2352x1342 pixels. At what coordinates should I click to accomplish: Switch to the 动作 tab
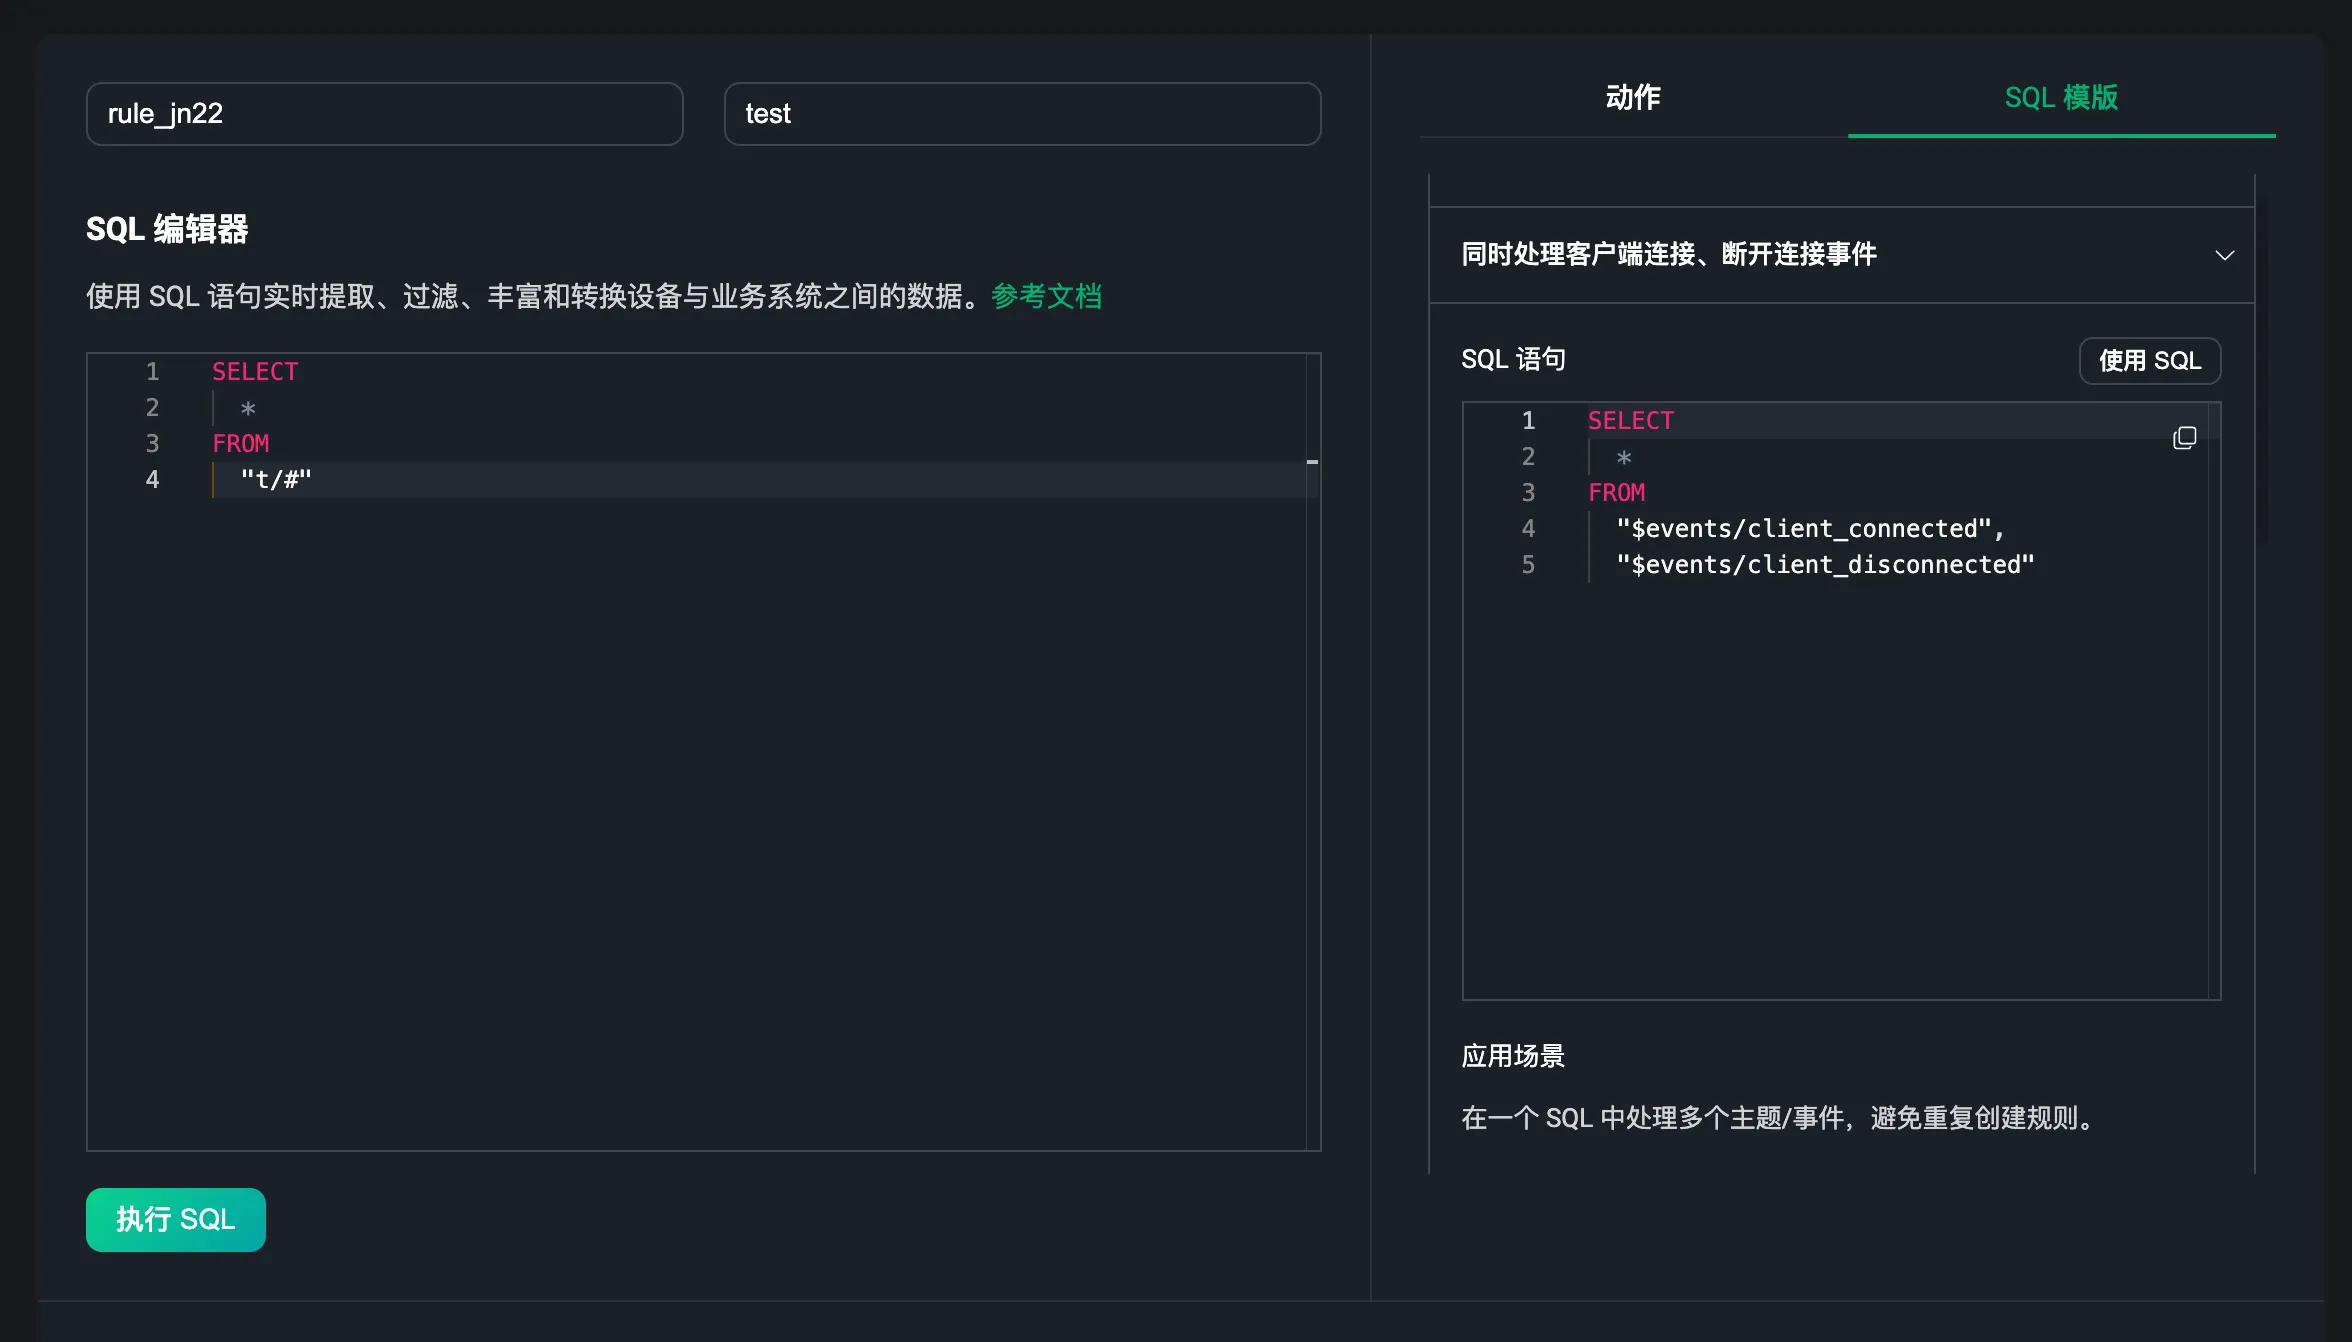point(1633,97)
